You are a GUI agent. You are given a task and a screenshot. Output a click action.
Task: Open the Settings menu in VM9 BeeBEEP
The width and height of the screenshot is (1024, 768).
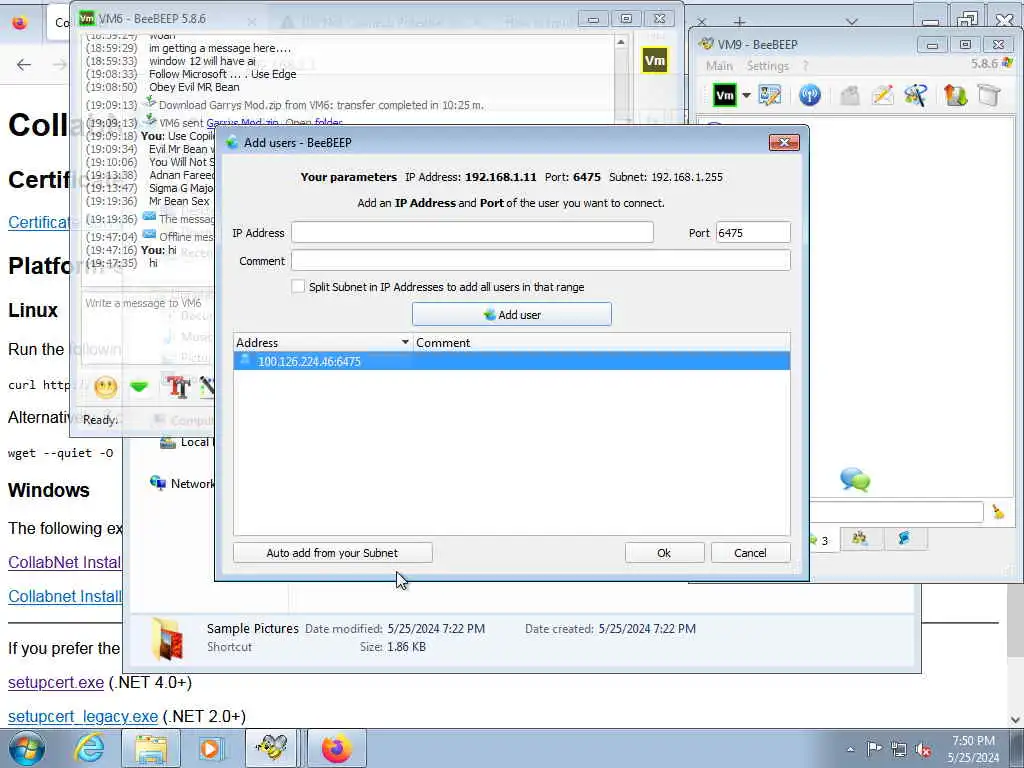tap(768, 66)
